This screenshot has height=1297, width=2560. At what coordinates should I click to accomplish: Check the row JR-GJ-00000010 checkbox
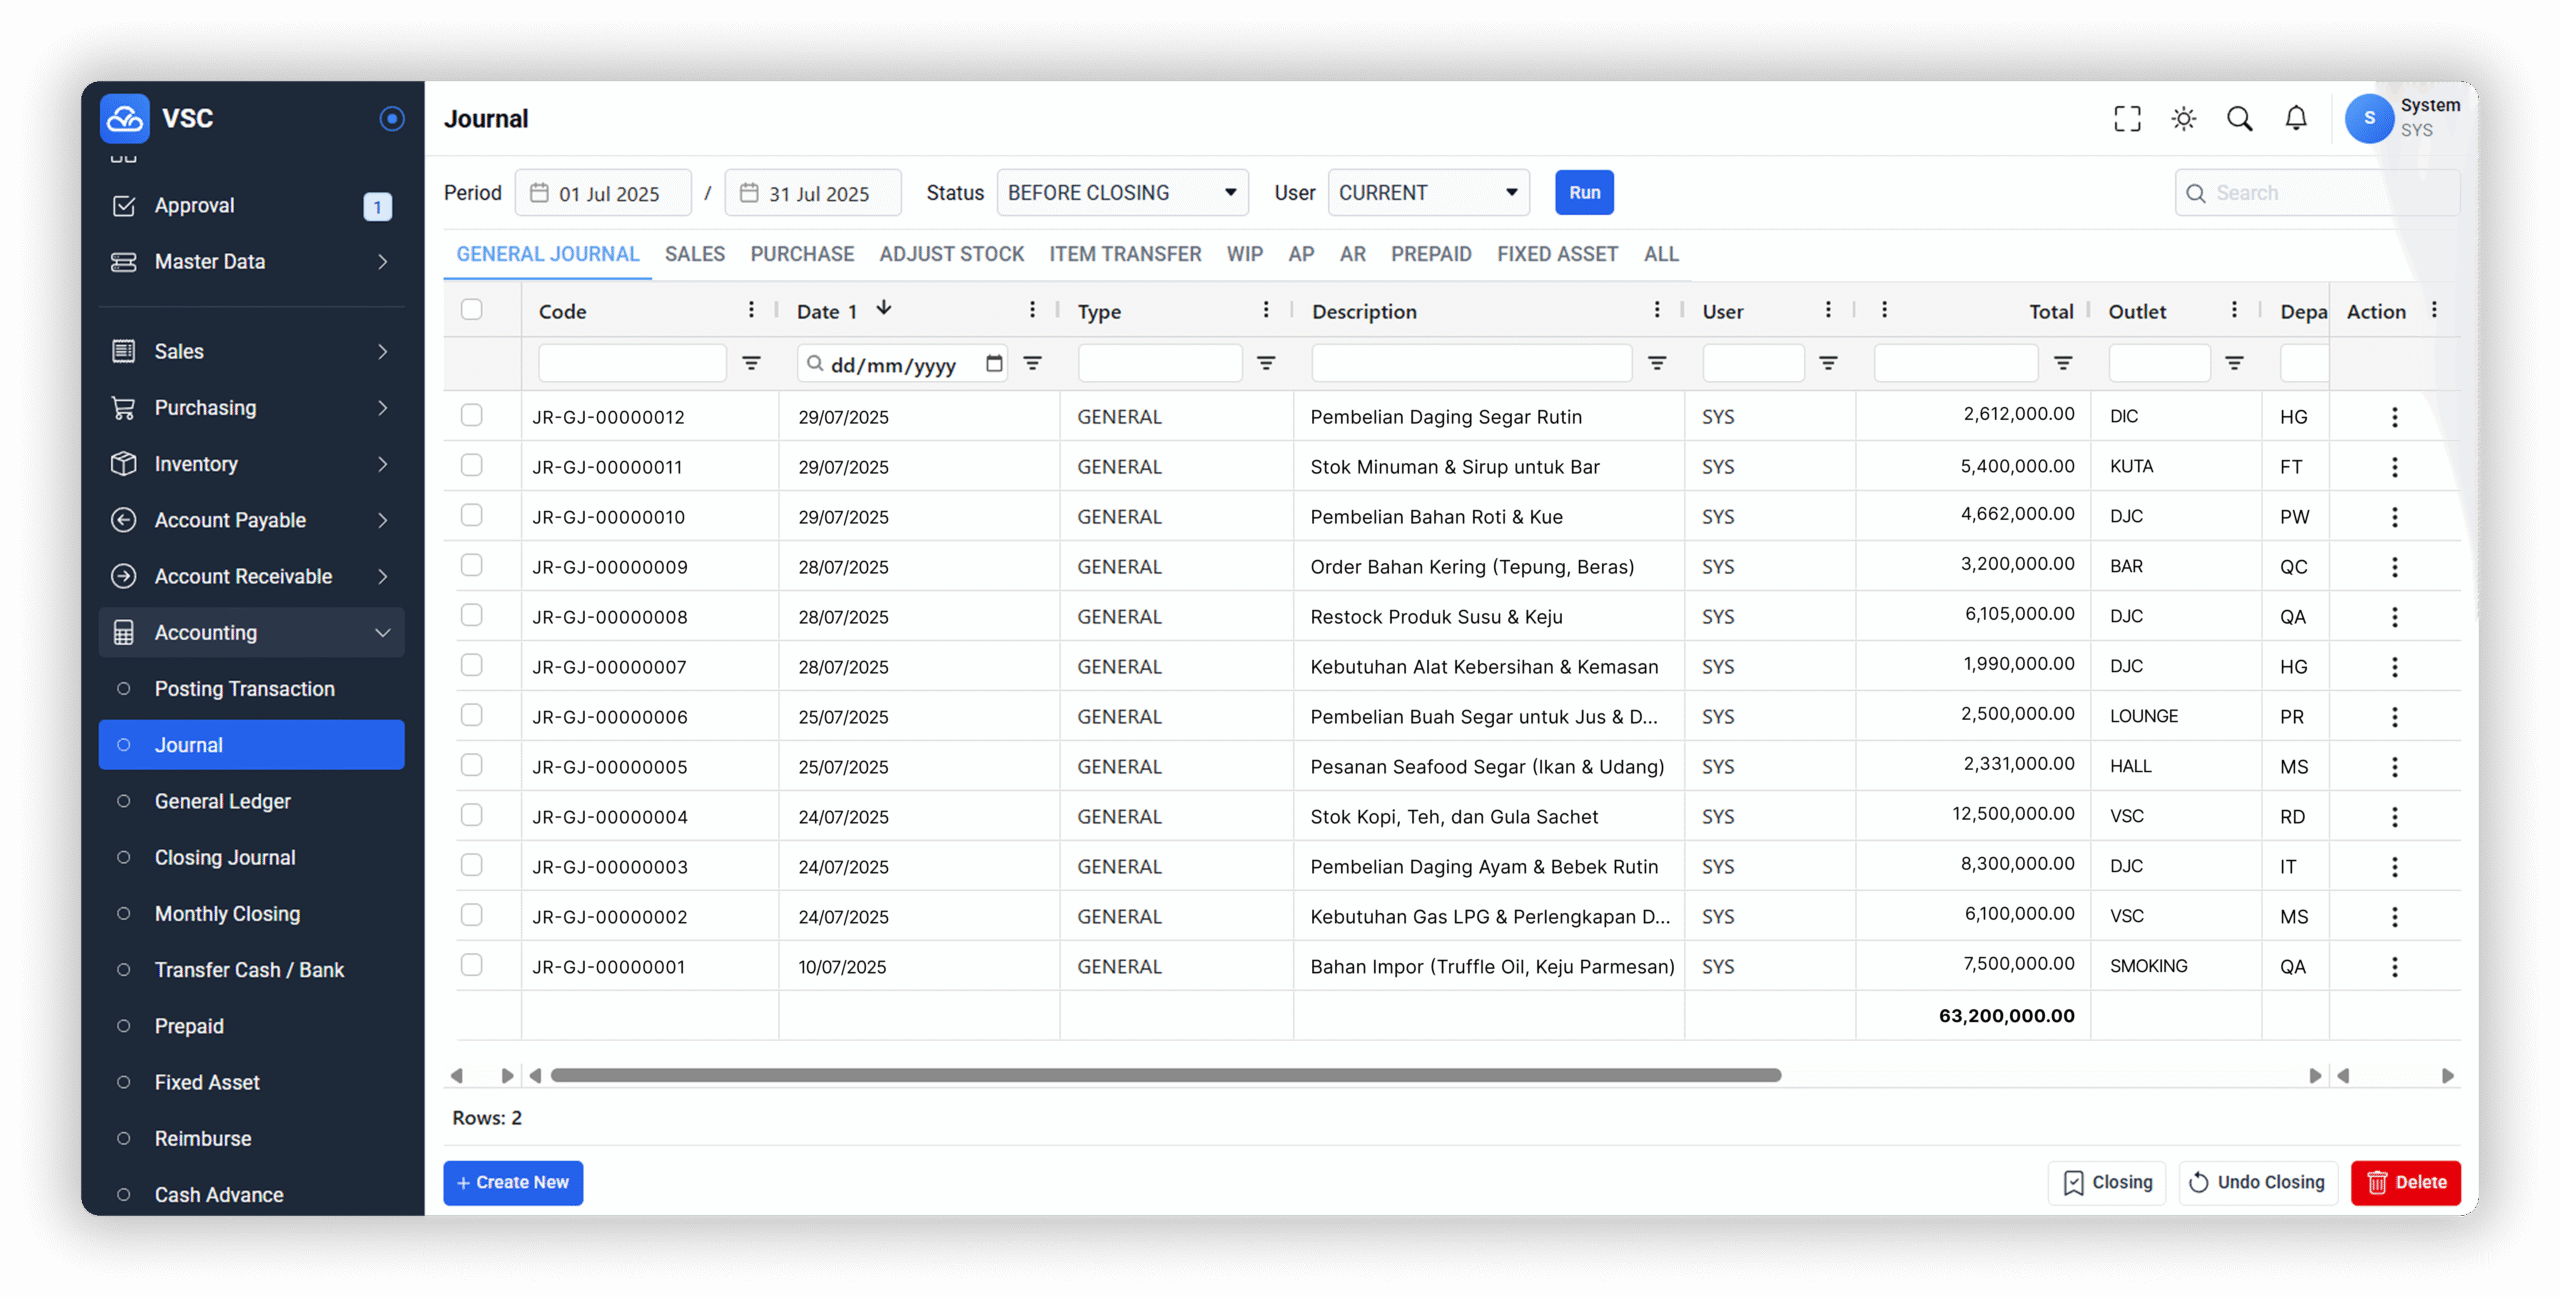[x=472, y=515]
